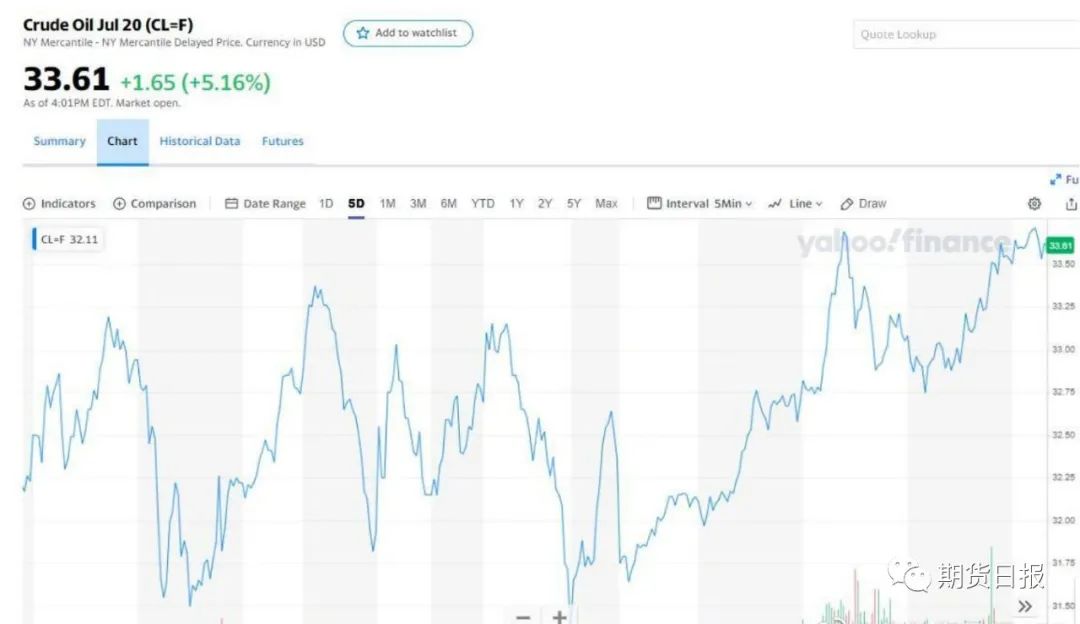Viewport: 1080px width, 624px height.
Task: Switch to the Summary tab
Action: click(60, 142)
